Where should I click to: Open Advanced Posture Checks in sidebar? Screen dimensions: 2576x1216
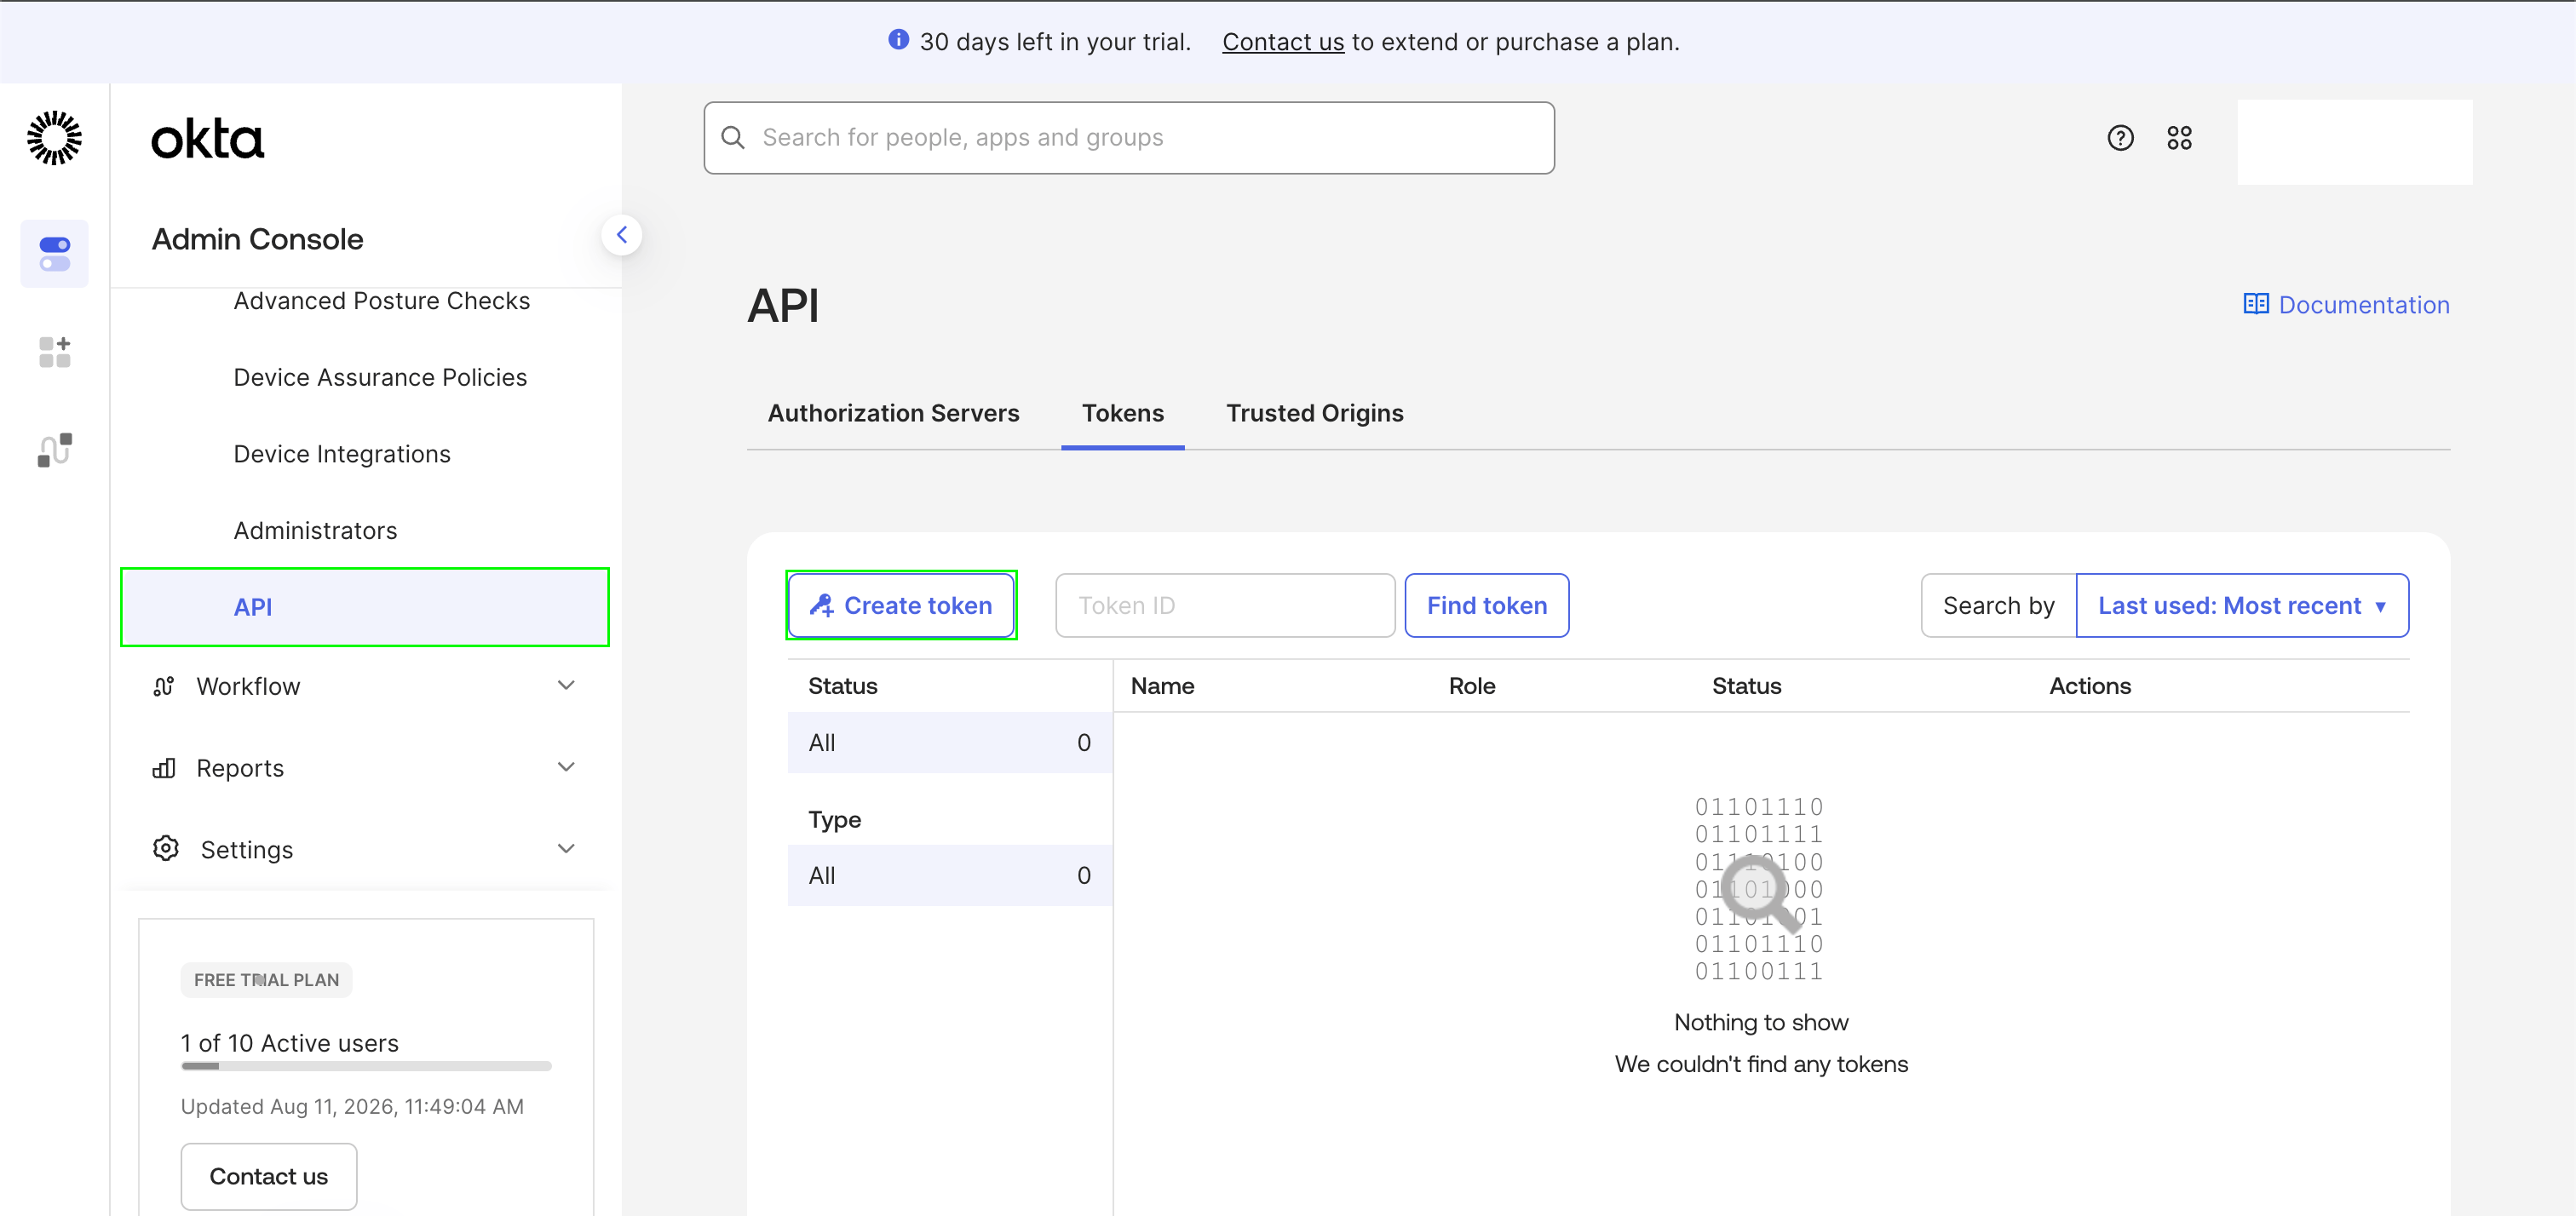click(x=381, y=301)
